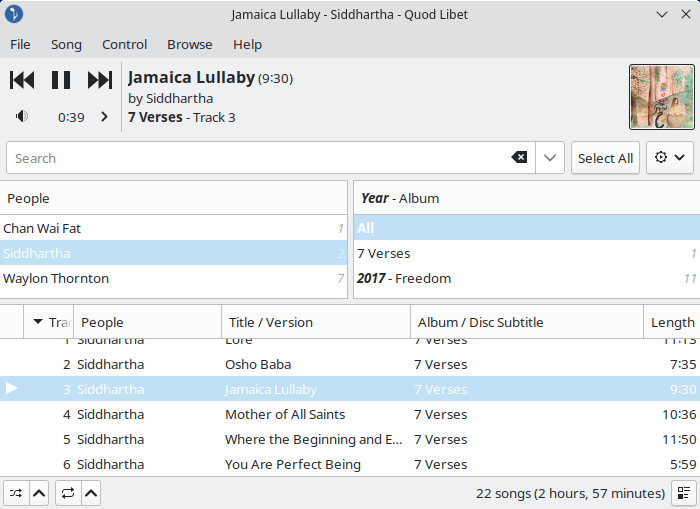Sort by Album / Disc Subtitle header
This screenshot has width=700, height=509.
coord(527,322)
